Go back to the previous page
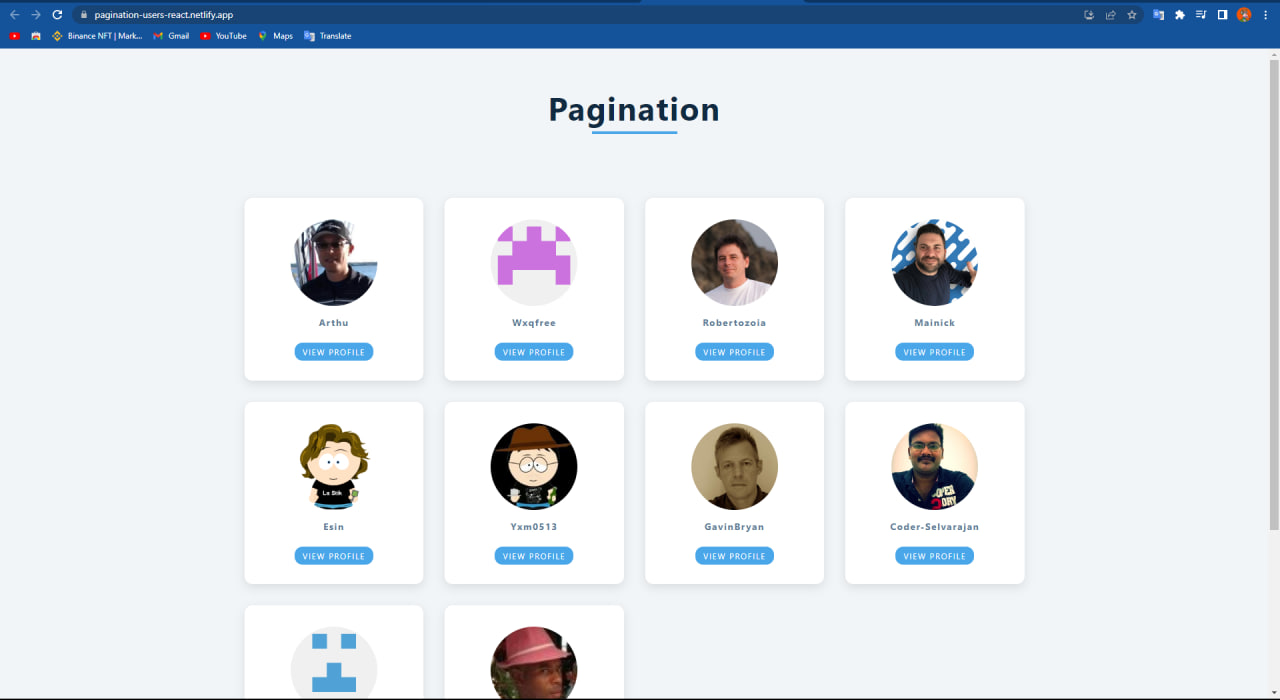 [14, 15]
